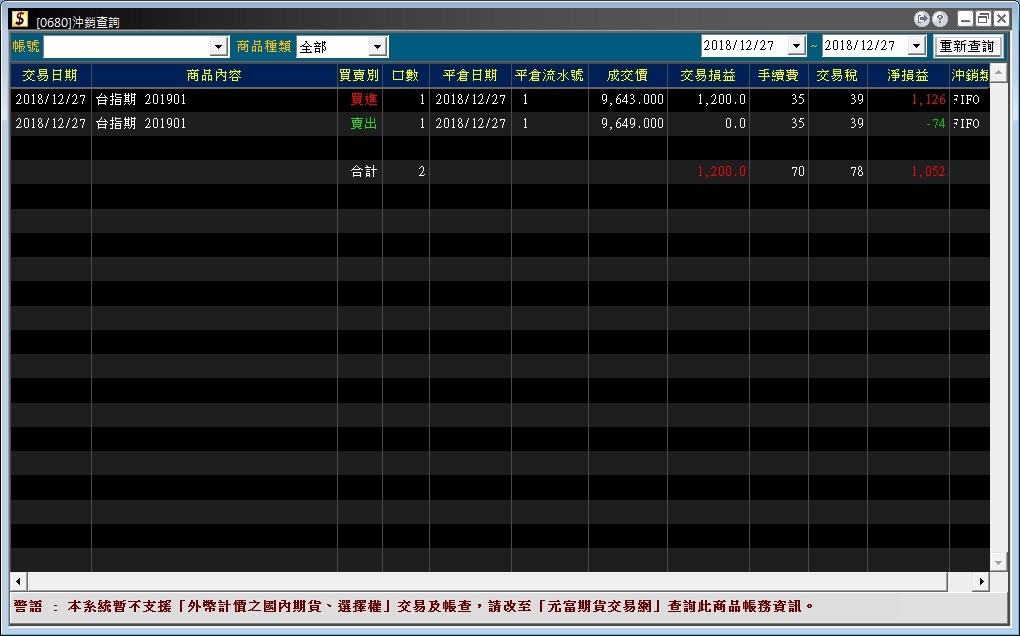Click trade profit 0.0 in 賣出 row

click(735, 124)
